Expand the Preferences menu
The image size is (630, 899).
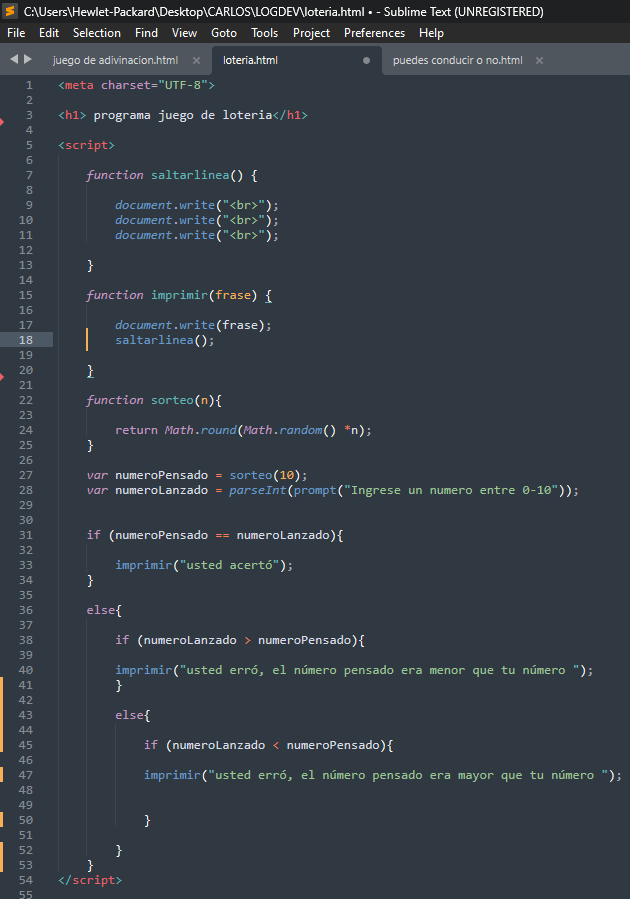click(x=374, y=33)
